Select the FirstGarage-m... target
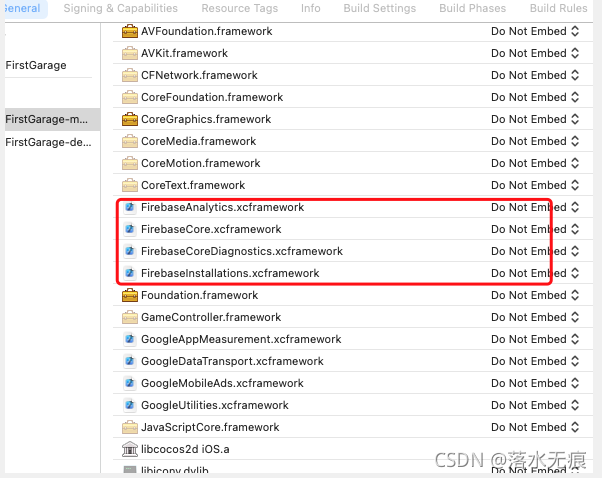The height and width of the screenshot is (478, 602). [53, 119]
